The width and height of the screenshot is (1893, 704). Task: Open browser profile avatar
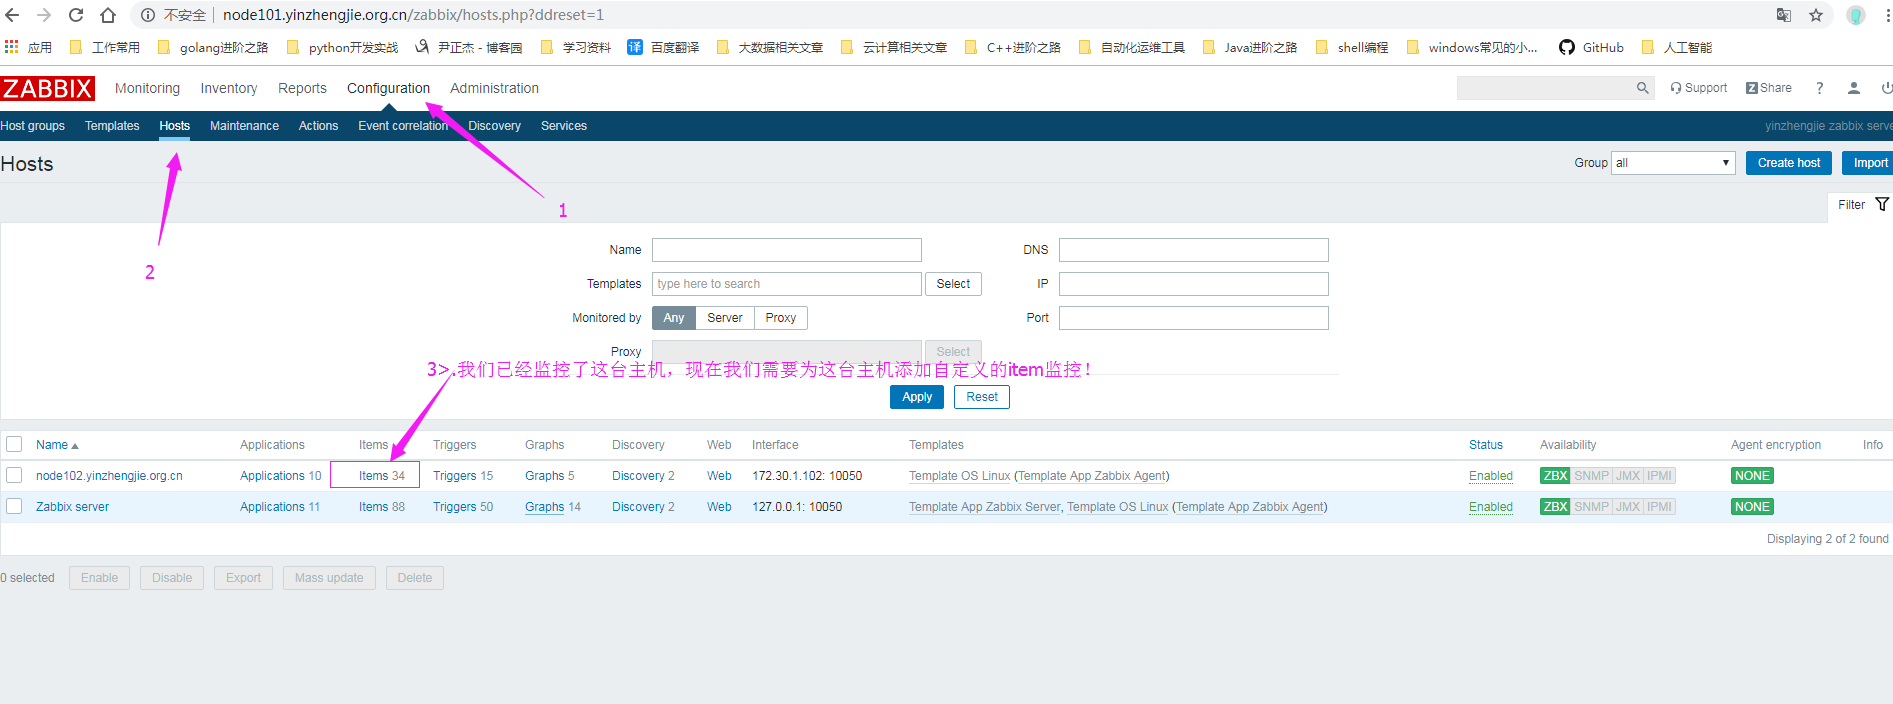[x=1856, y=15]
